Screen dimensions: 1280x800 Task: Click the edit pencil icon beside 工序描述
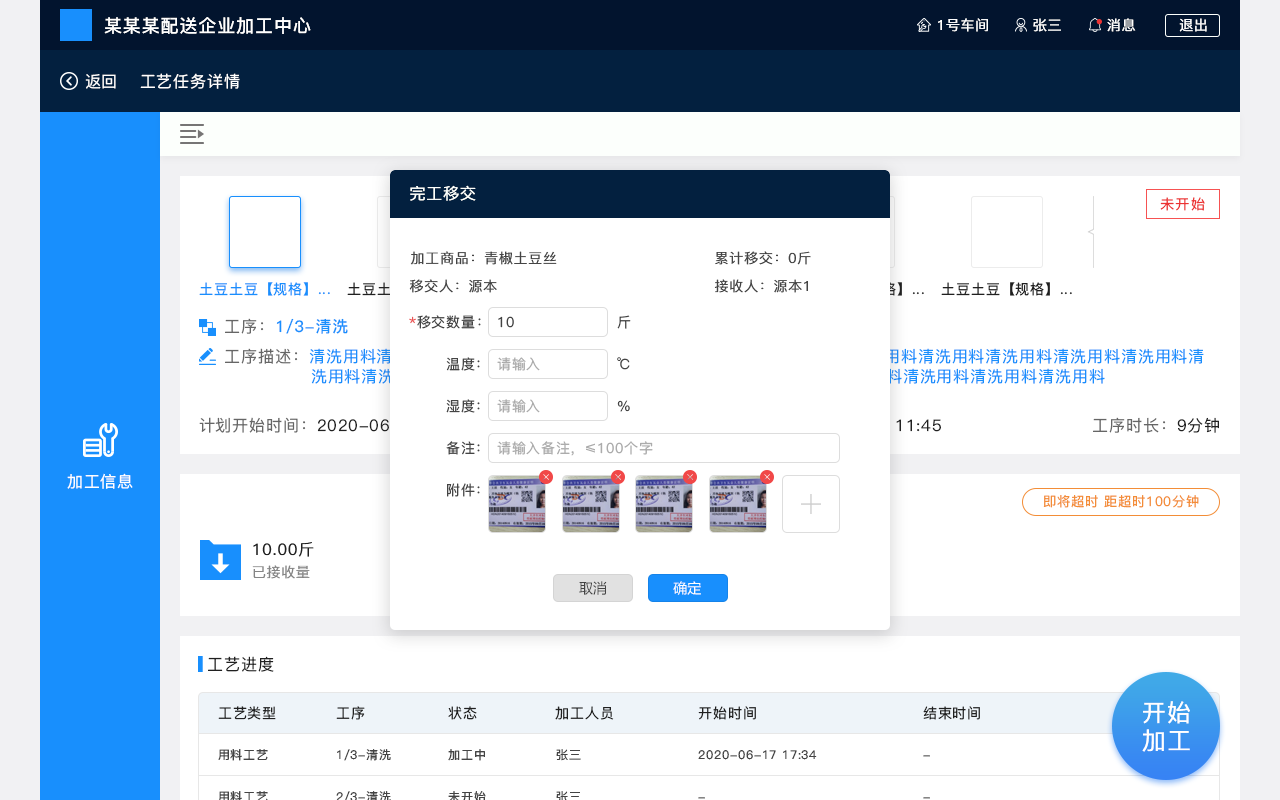pyautogui.click(x=207, y=355)
